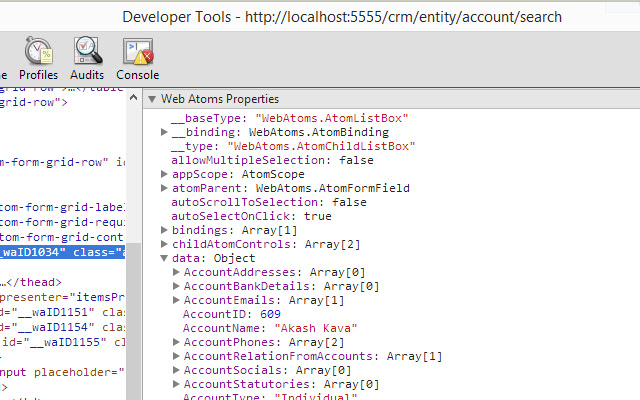
Task: Click the autoSelectOnClick true property
Action: pos(251,216)
